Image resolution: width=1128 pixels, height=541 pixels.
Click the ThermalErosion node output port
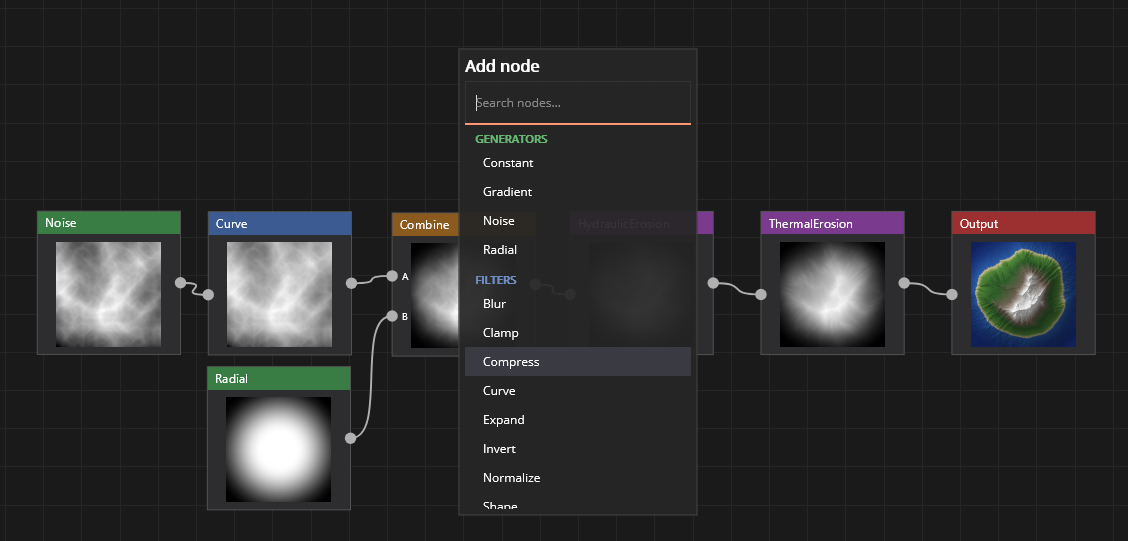904,283
